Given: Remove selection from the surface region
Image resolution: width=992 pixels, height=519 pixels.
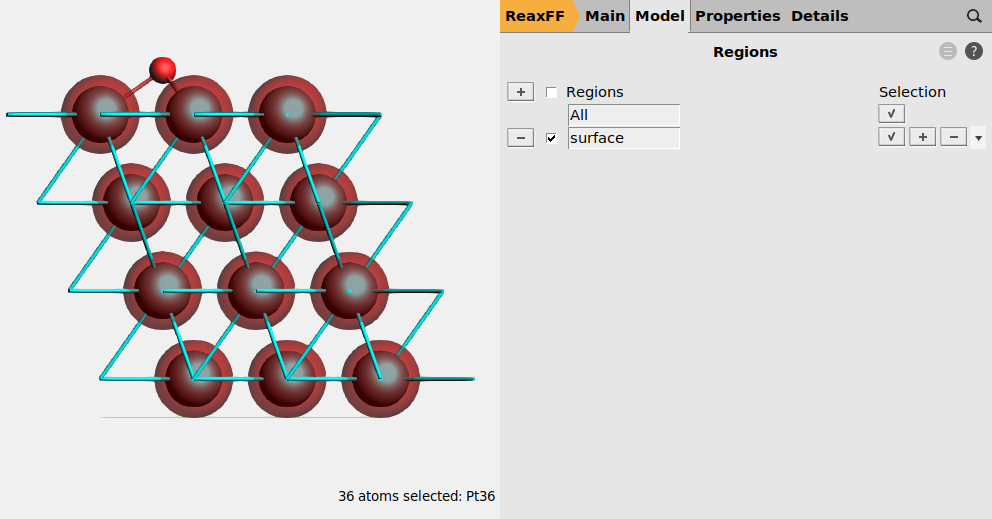Looking at the screenshot, I should pyautogui.click(x=953, y=137).
